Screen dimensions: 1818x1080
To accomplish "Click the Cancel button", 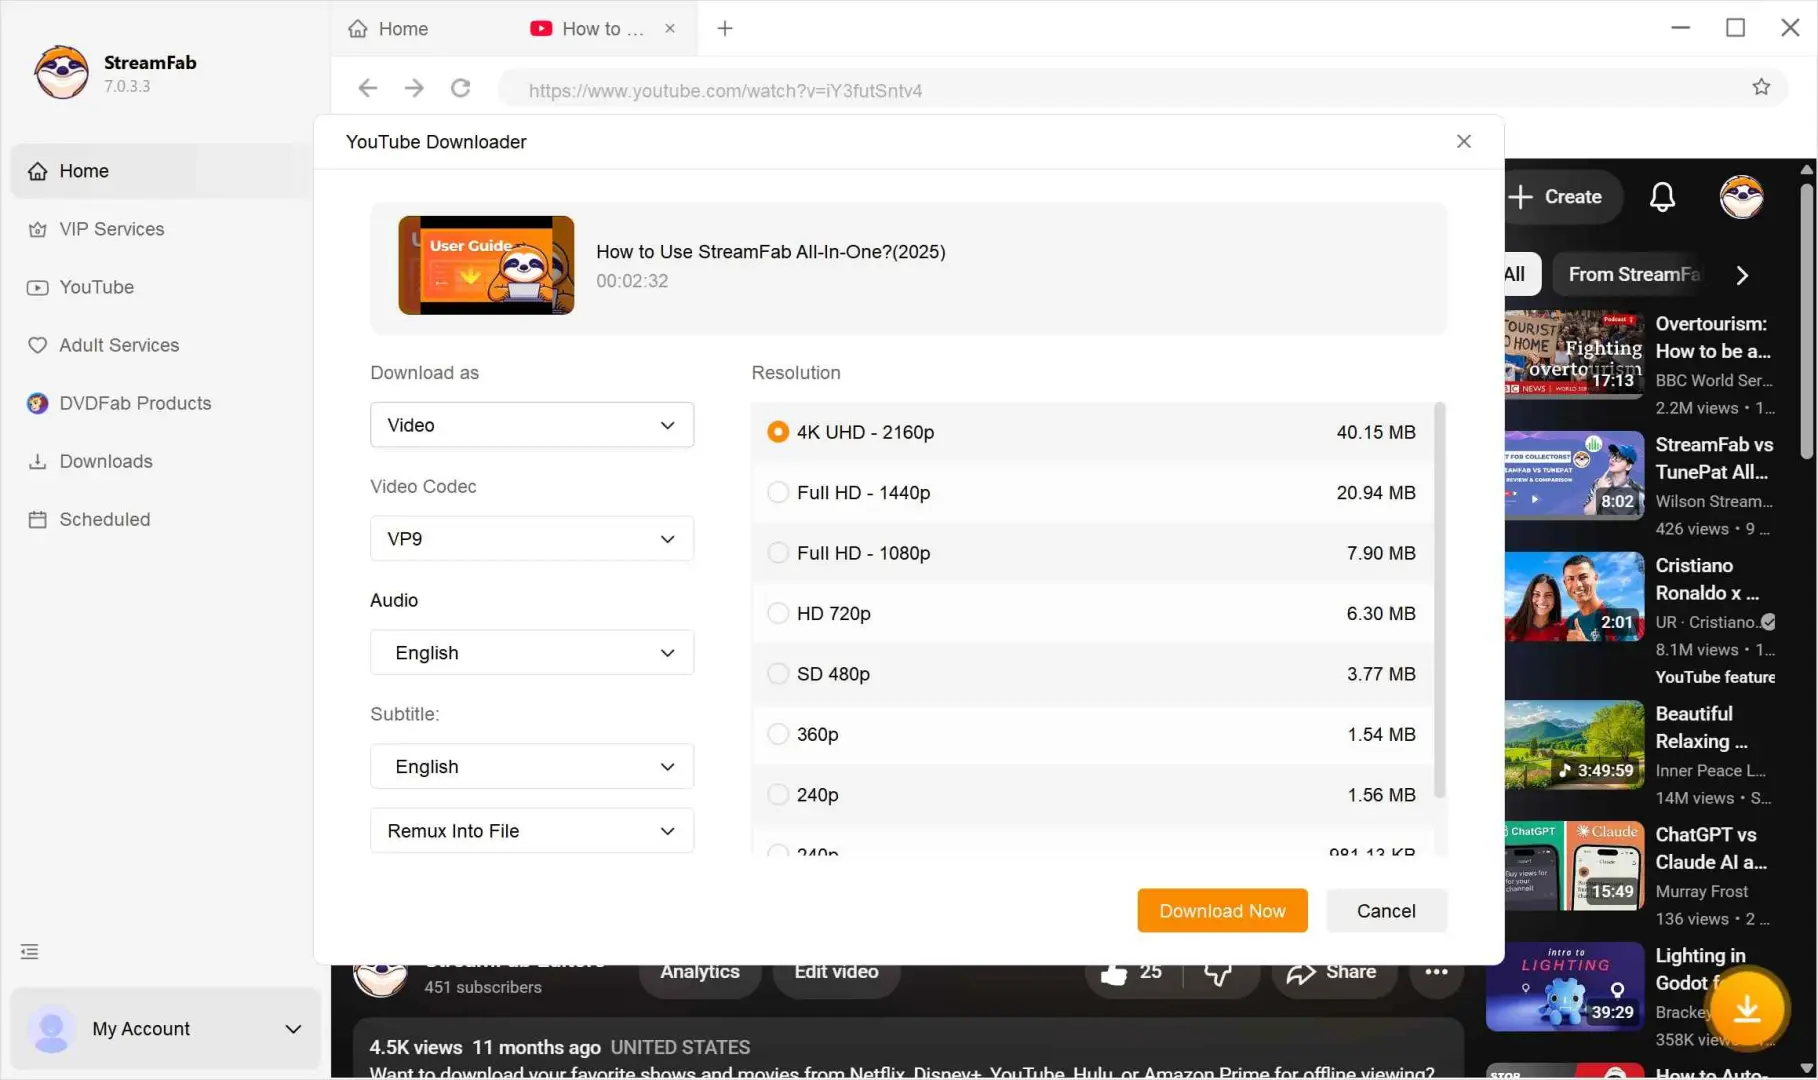I will 1386,911.
